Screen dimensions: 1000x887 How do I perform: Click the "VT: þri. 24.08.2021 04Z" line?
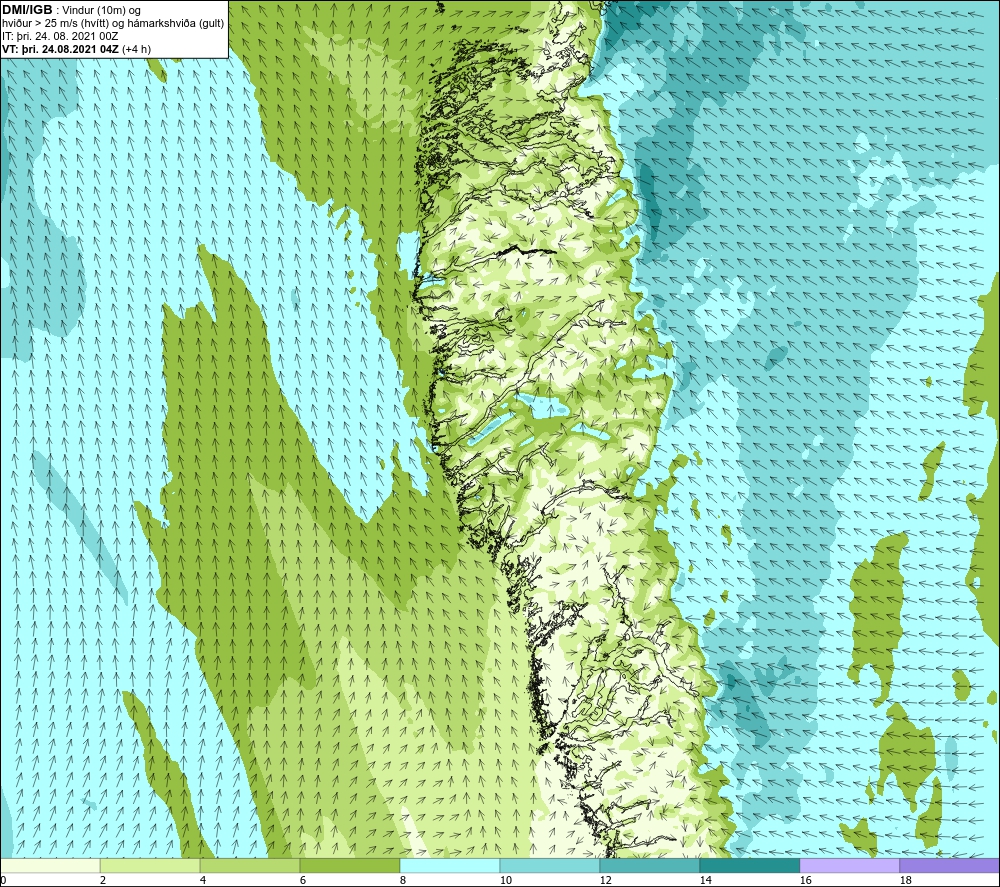tap(60, 49)
